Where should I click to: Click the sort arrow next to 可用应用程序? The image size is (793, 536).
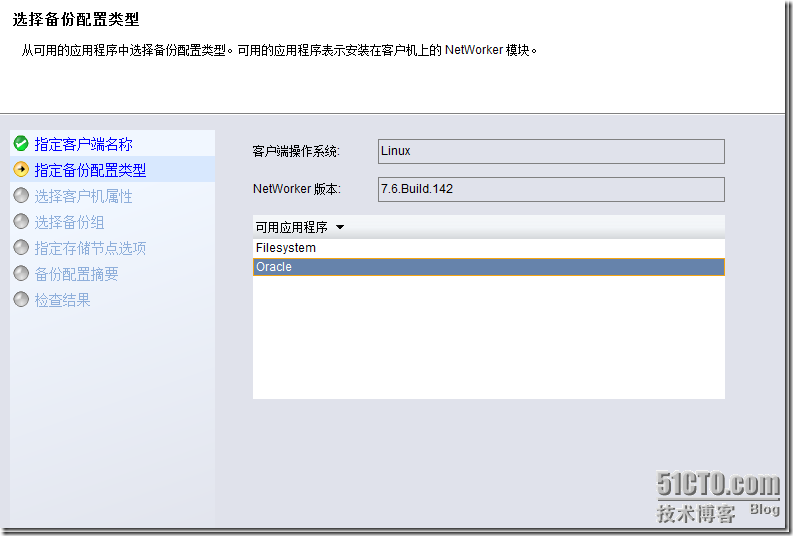pyautogui.click(x=340, y=228)
